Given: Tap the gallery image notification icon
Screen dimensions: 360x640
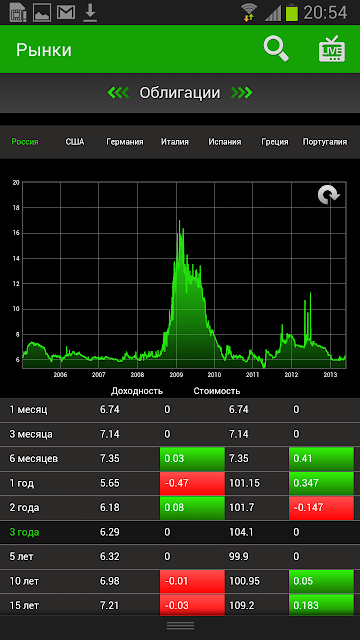Looking at the screenshot, I should [42, 12].
